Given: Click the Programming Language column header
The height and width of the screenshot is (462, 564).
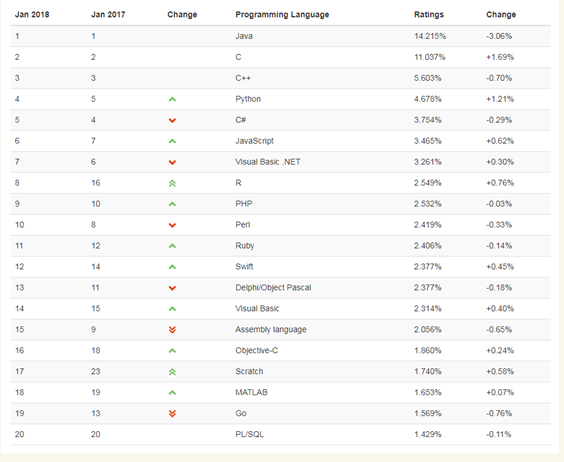Looking at the screenshot, I should (282, 15).
